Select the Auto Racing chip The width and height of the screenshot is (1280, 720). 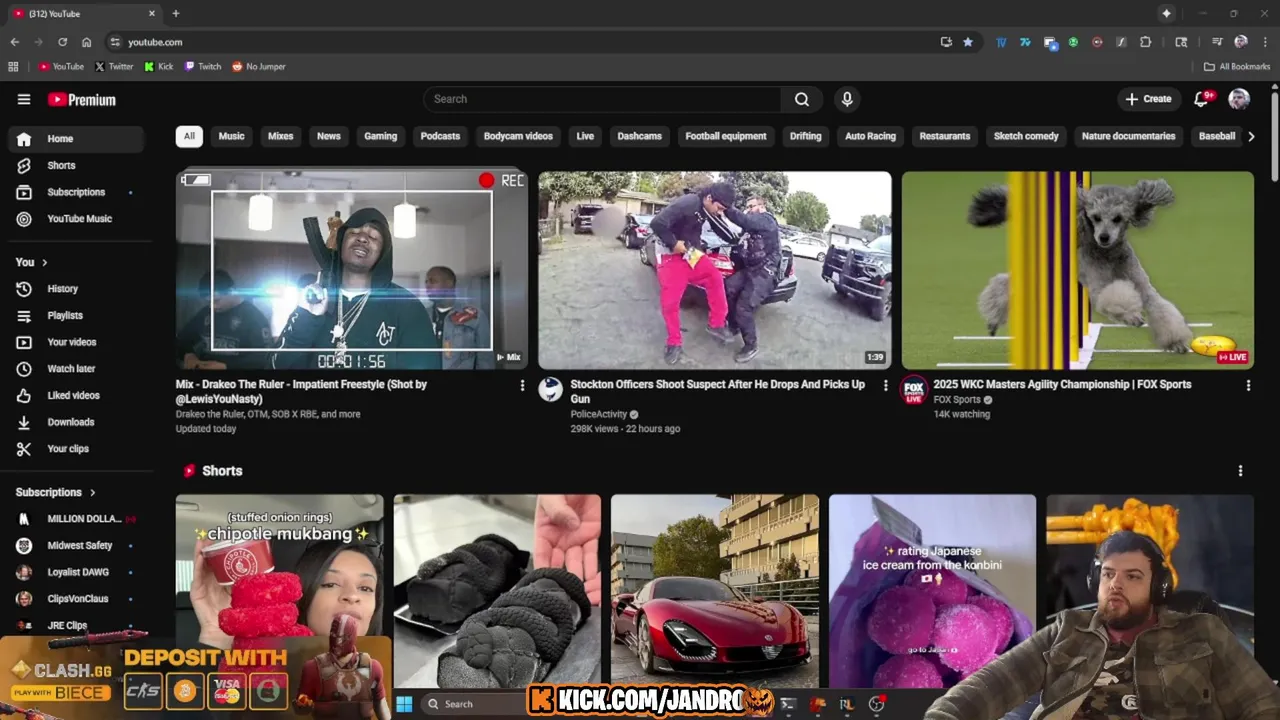pyautogui.click(x=870, y=136)
